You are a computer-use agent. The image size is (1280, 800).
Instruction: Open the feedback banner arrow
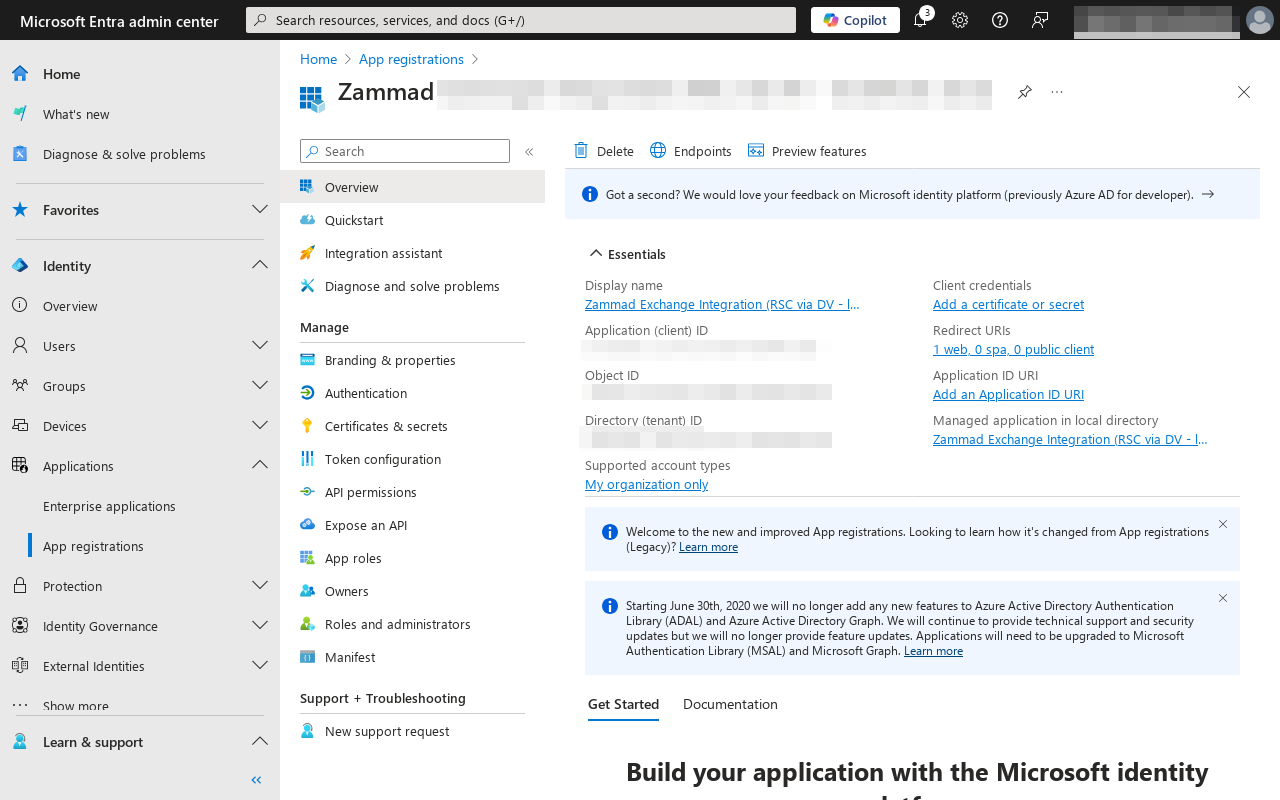1208,194
